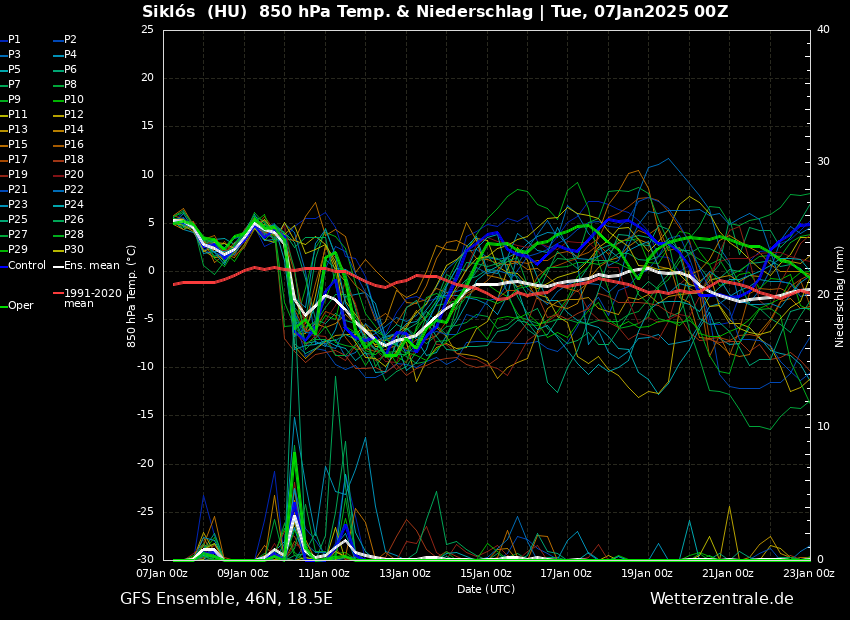The image size is (850, 620).
Task: Click the Date (UTC) axis label
Action: pos(486,589)
